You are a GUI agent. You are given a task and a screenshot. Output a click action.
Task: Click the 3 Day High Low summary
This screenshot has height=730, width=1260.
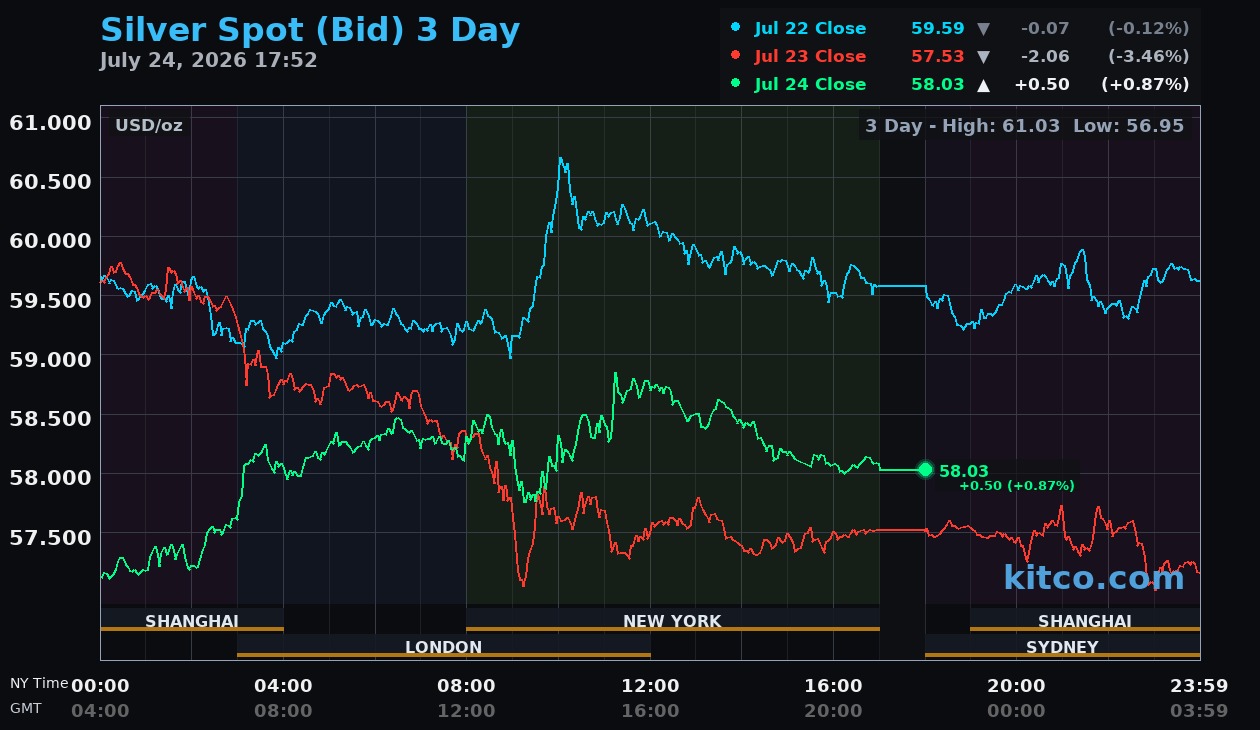click(1024, 126)
